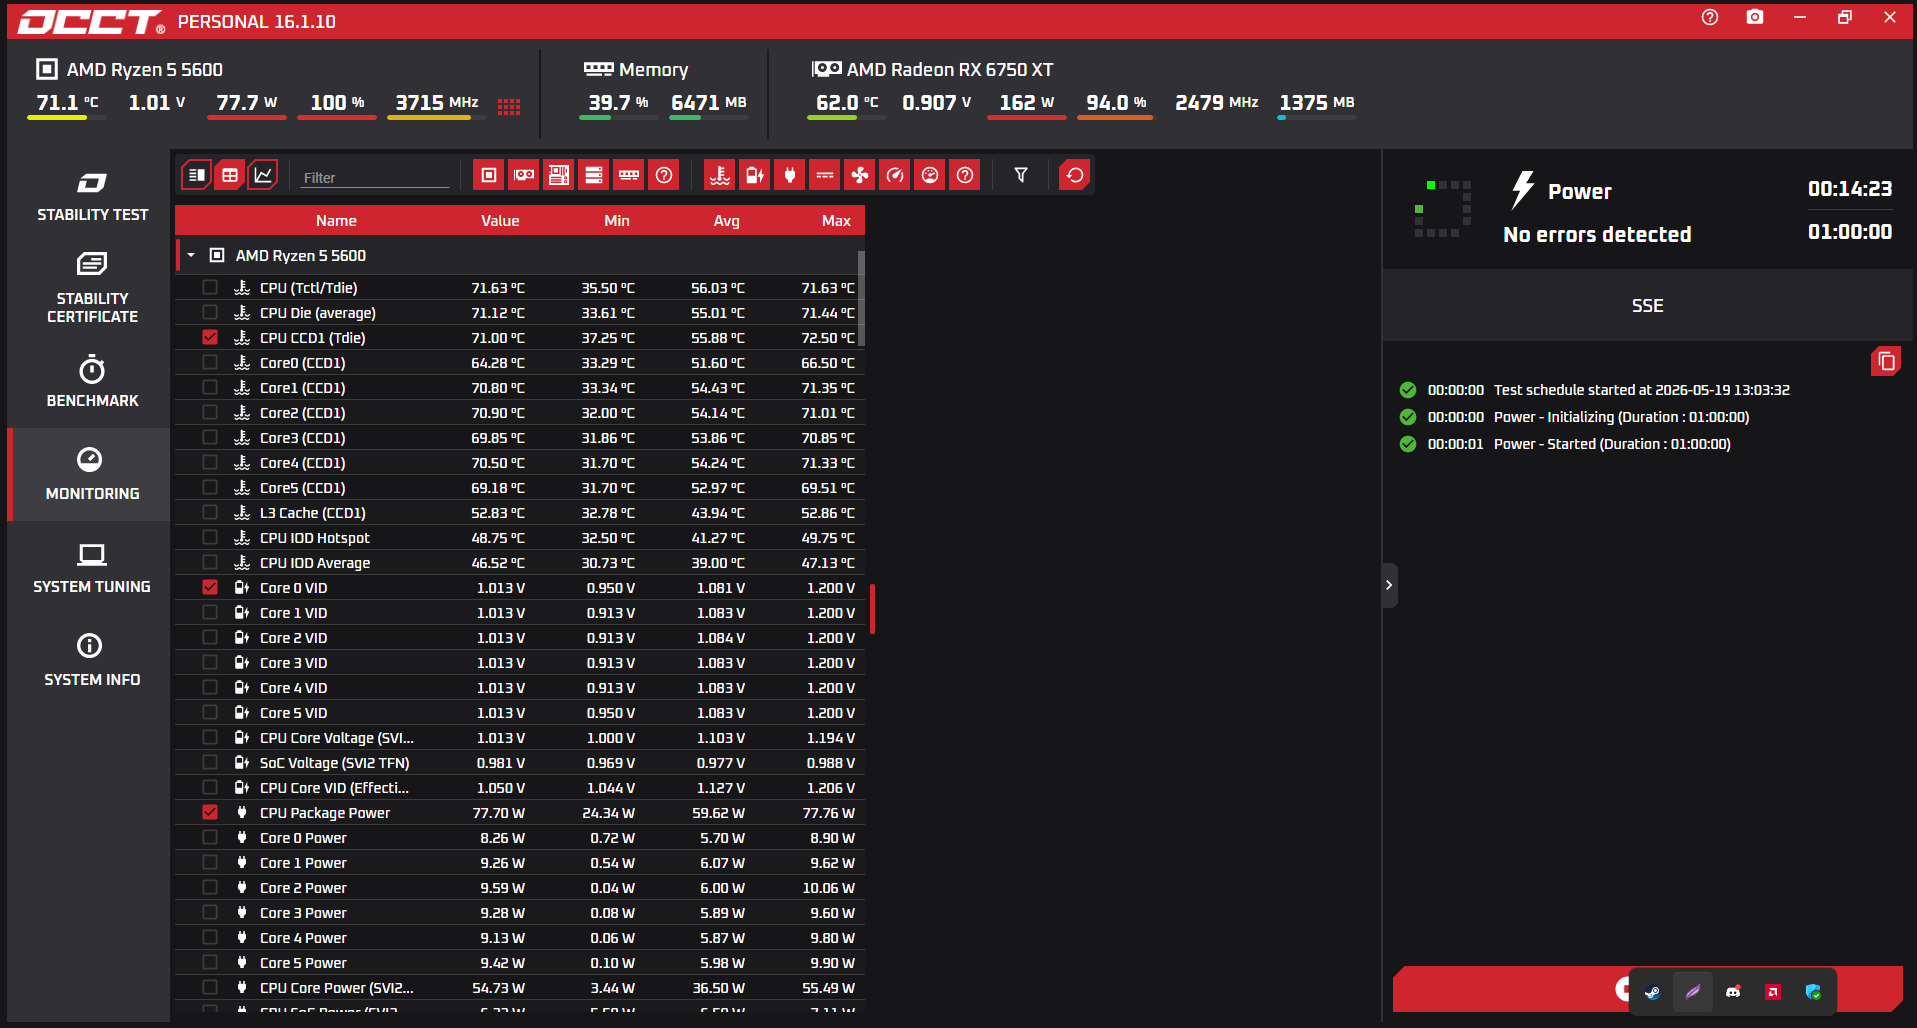Toggle the unknown sensor type question filter
This screenshot has height=1028, width=1917.
pyautogui.click(x=965, y=175)
